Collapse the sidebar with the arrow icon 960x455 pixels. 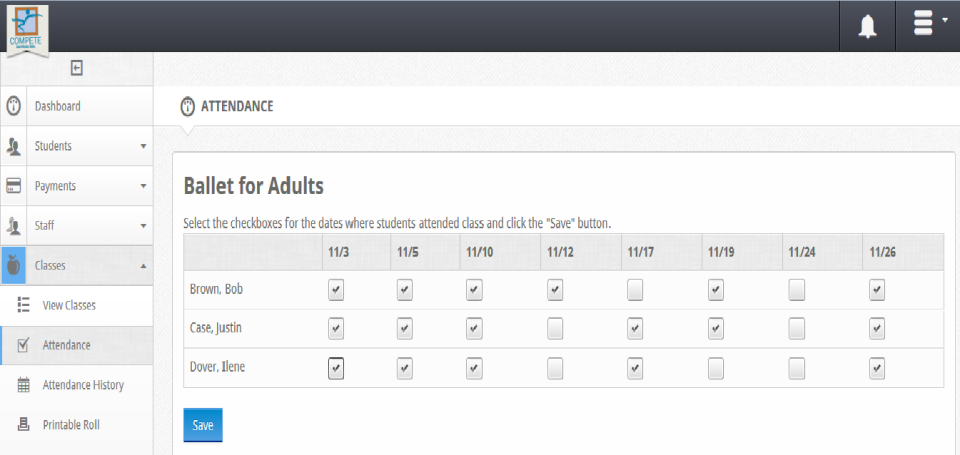(76, 68)
